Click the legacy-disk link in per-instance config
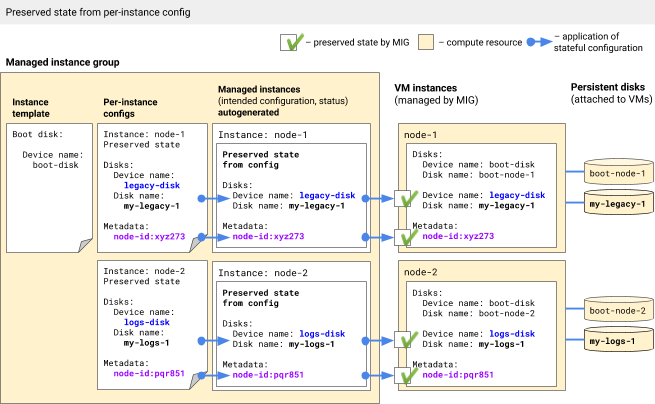 [x=151, y=185]
